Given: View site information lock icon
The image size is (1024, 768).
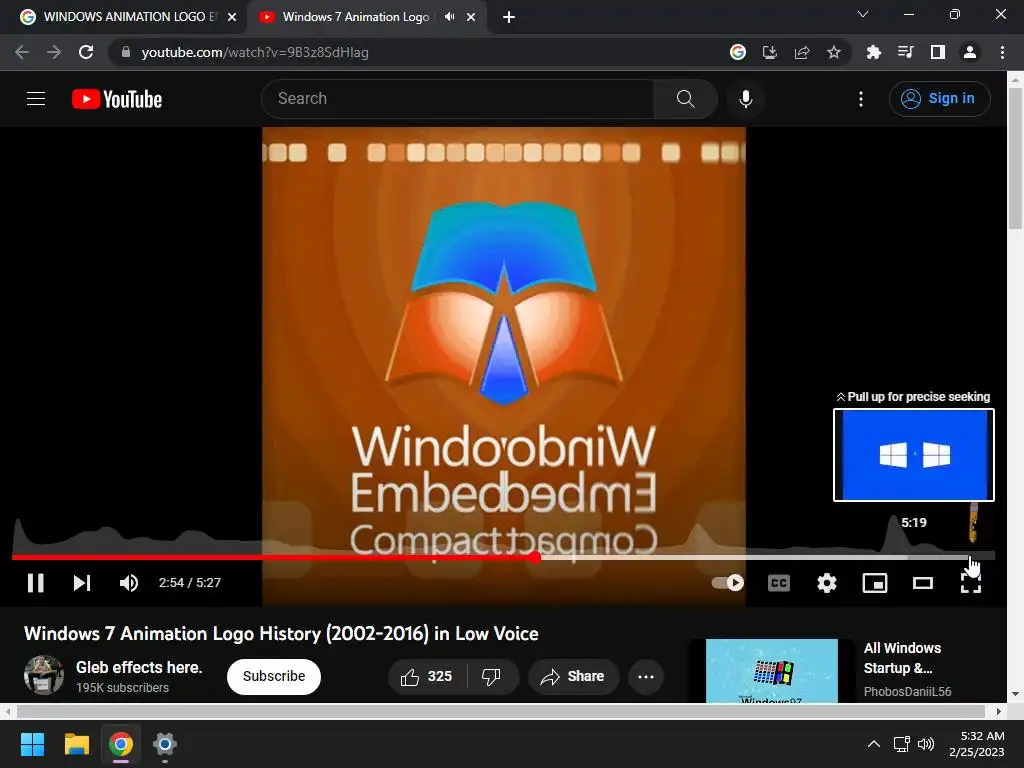Looking at the screenshot, I should tap(126, 52).
